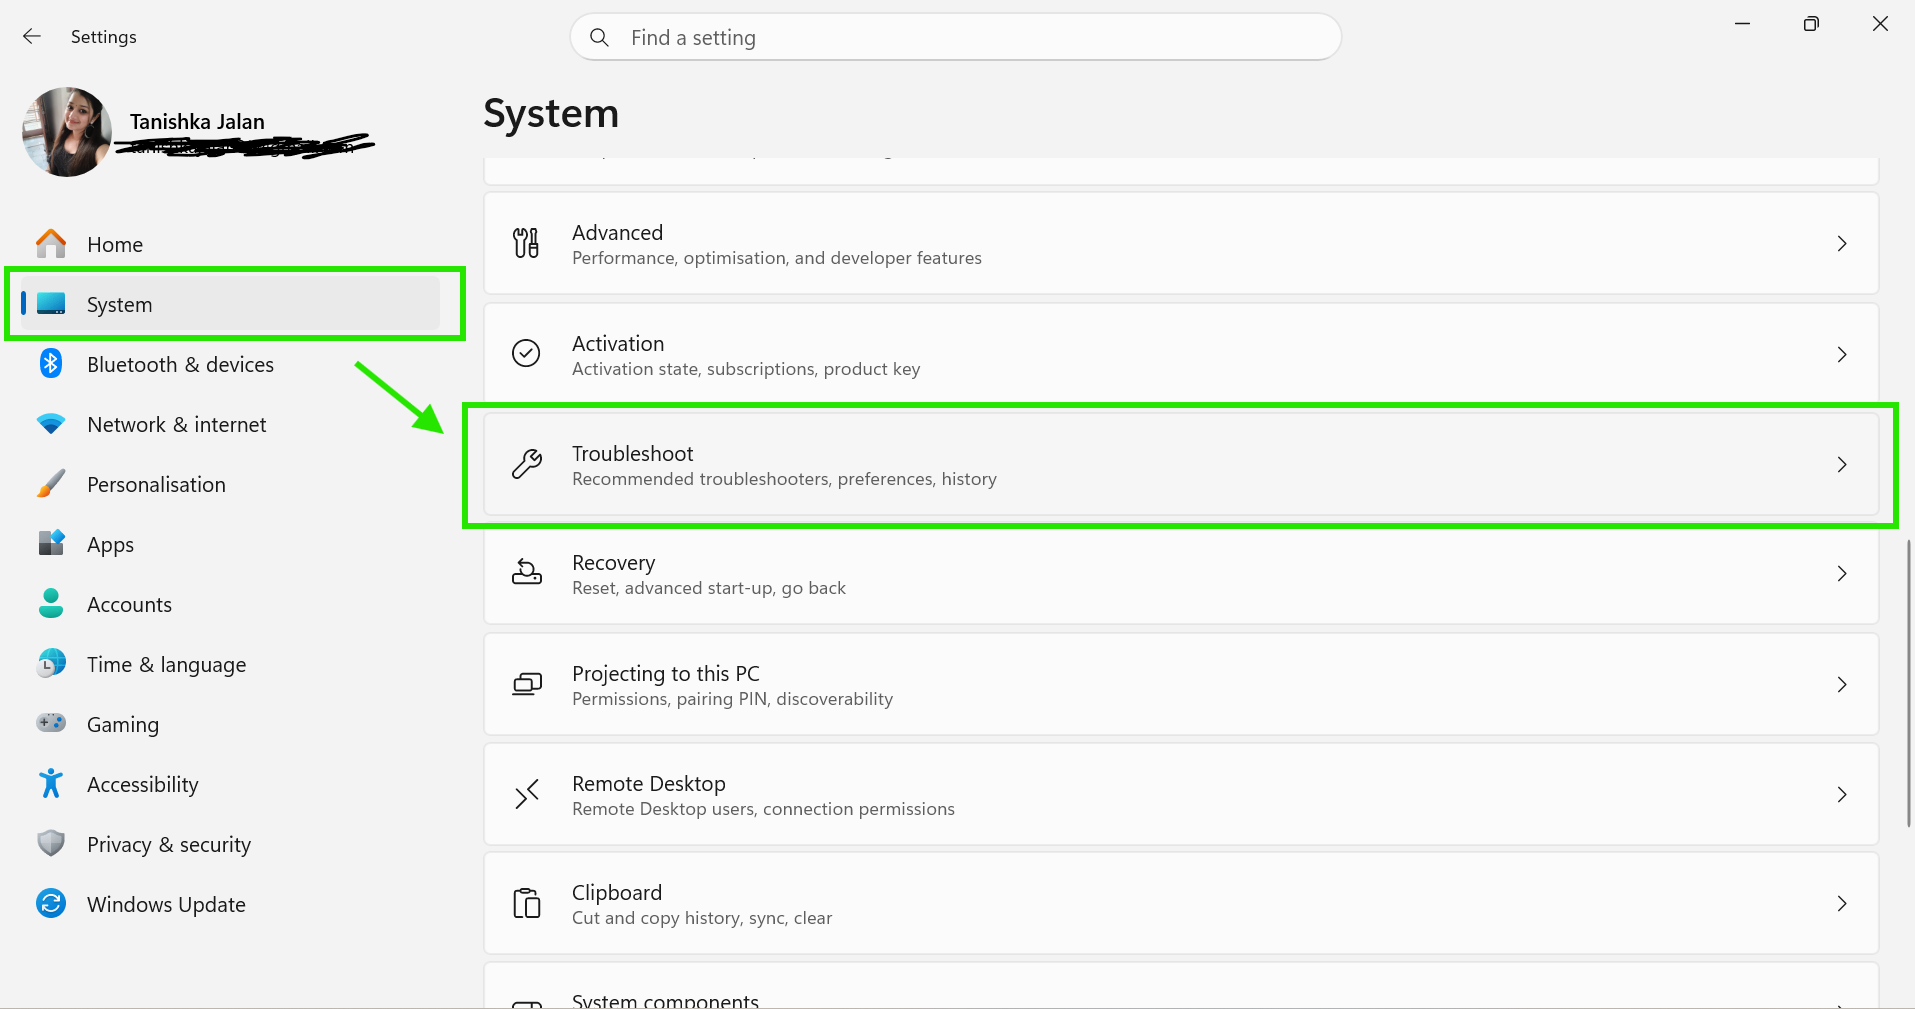Open Network & internet settings

[231, 424]
